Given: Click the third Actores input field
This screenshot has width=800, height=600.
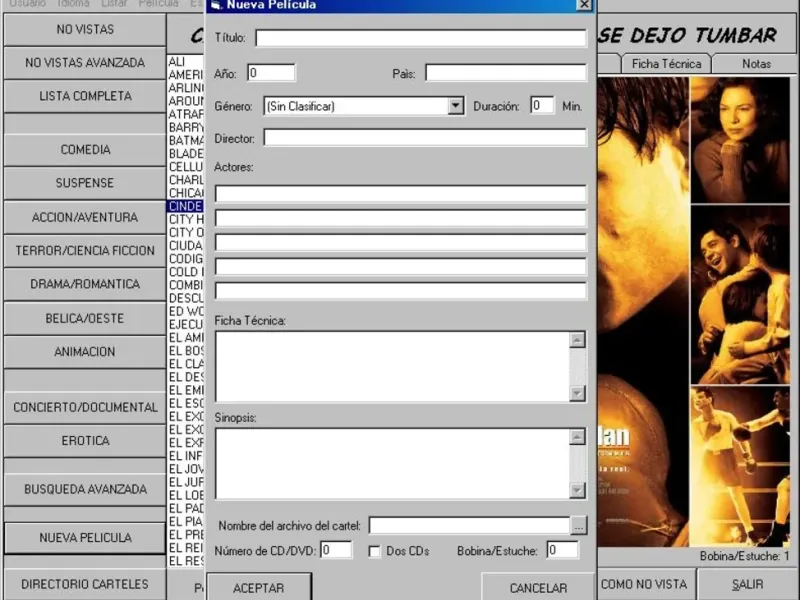Looking at the screenshot, I should [401, 242].
